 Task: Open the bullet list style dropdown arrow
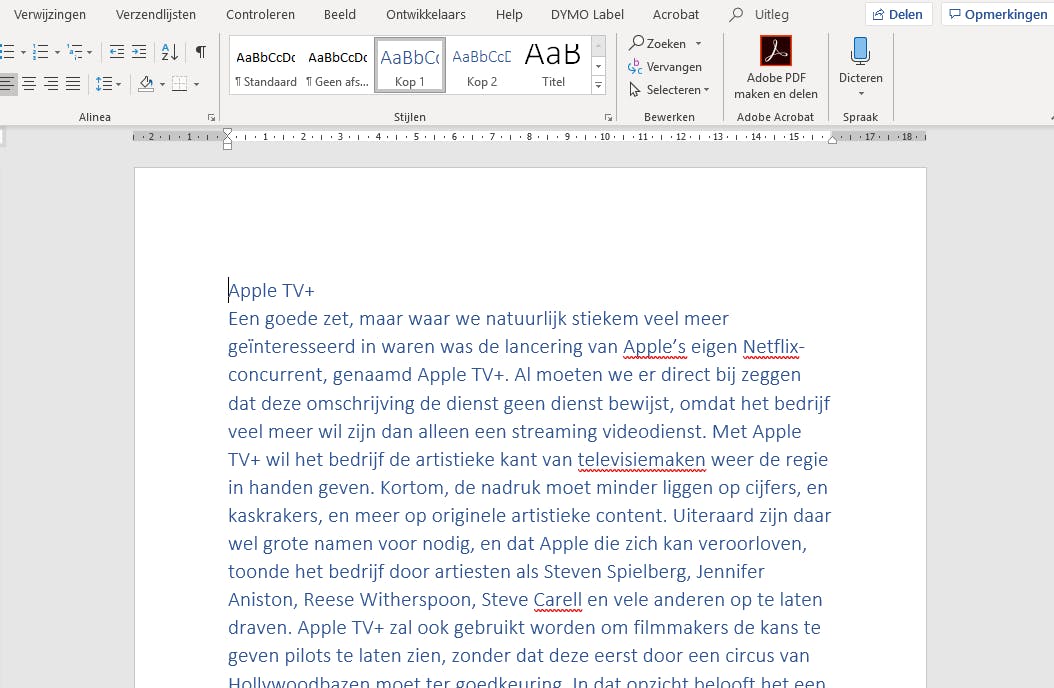tap(24, 52)
